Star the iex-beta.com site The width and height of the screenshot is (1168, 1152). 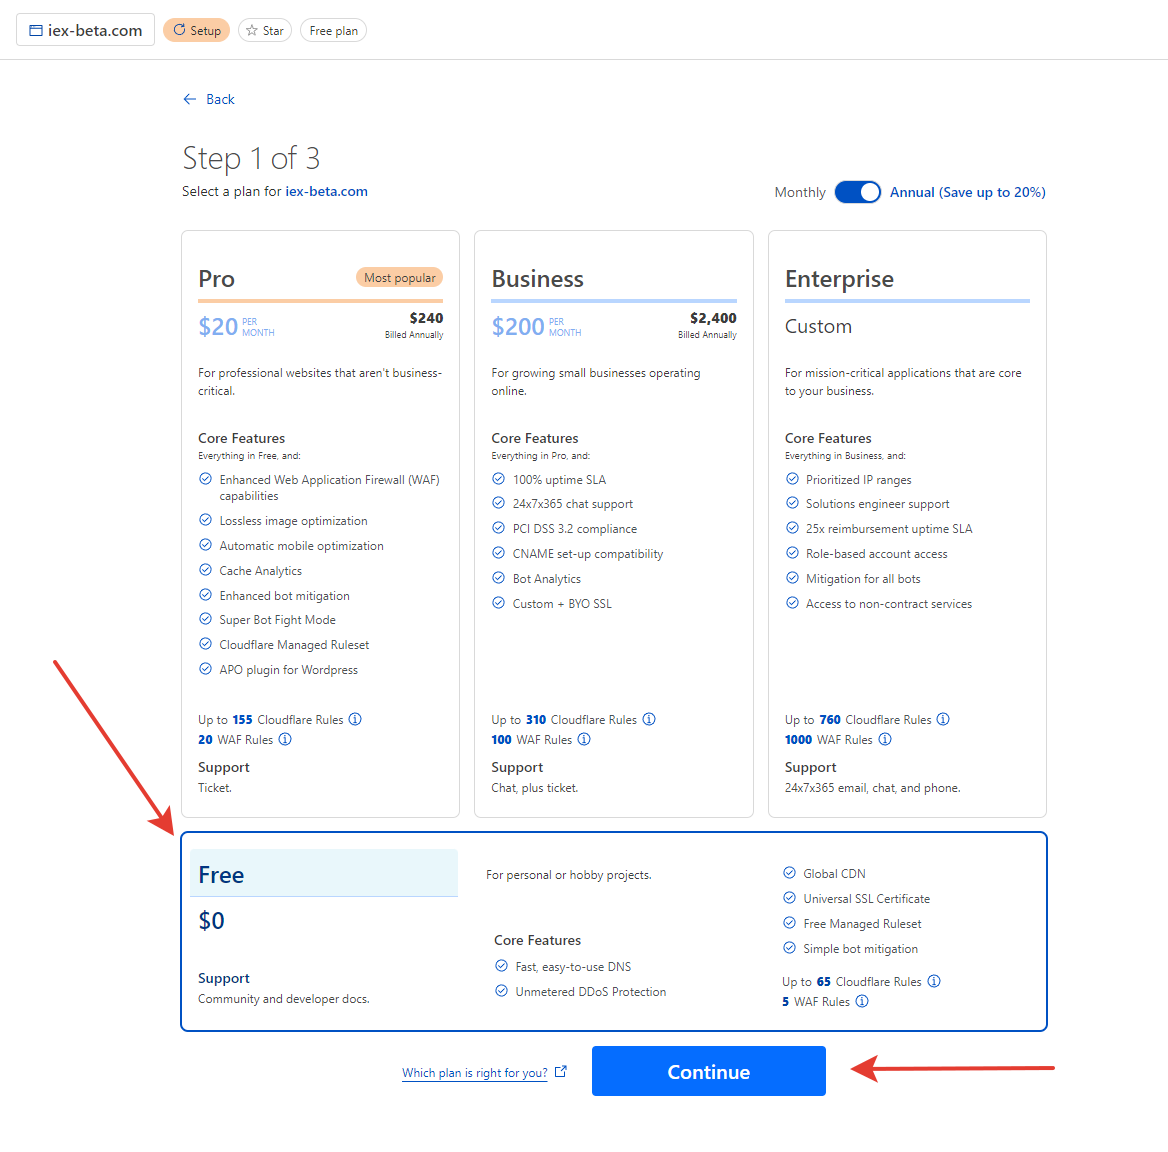(x=265, y=30)
